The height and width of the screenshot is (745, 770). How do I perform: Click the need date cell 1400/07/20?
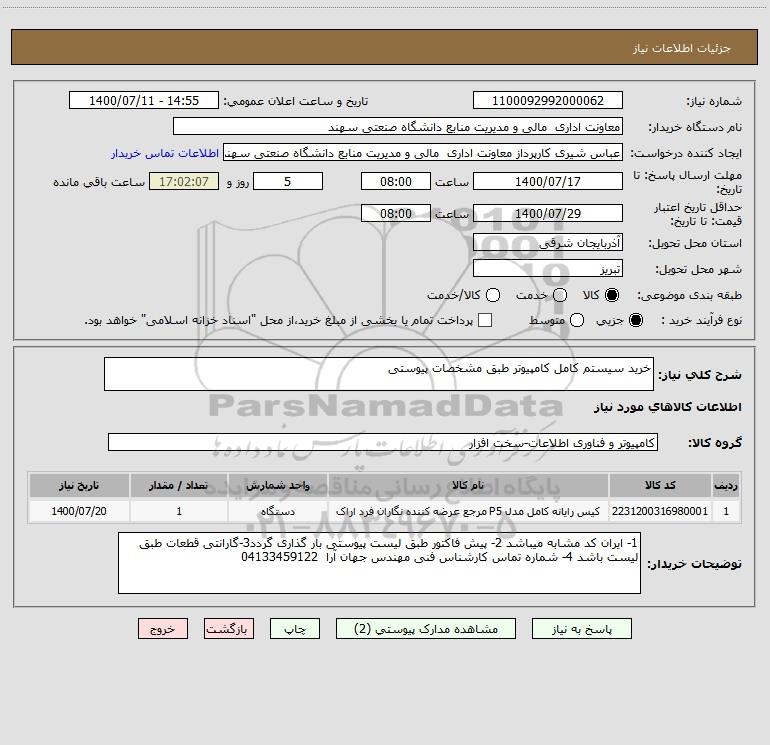(79, 511)
